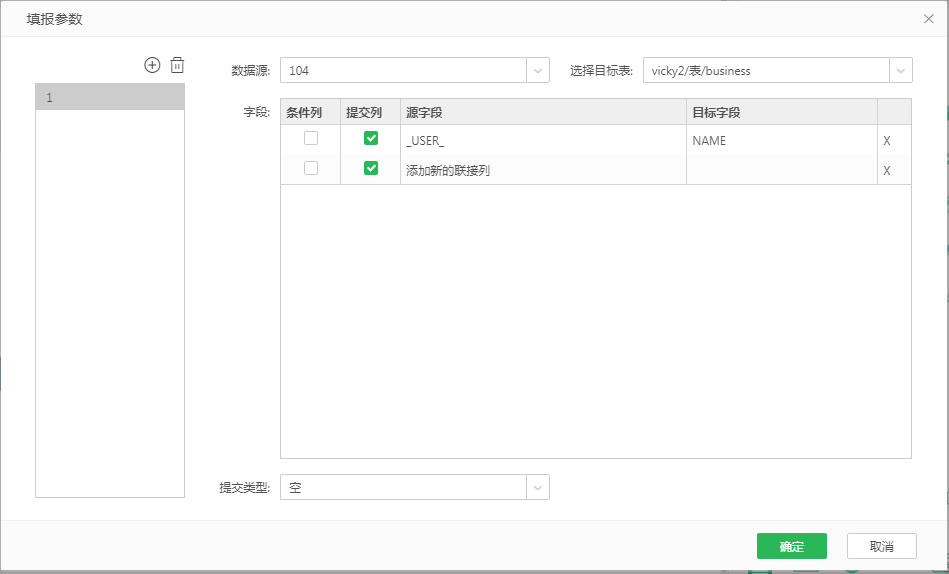Click the 提交列 column header
Viewport: 949px width, 574px height.
coord(370,112)
